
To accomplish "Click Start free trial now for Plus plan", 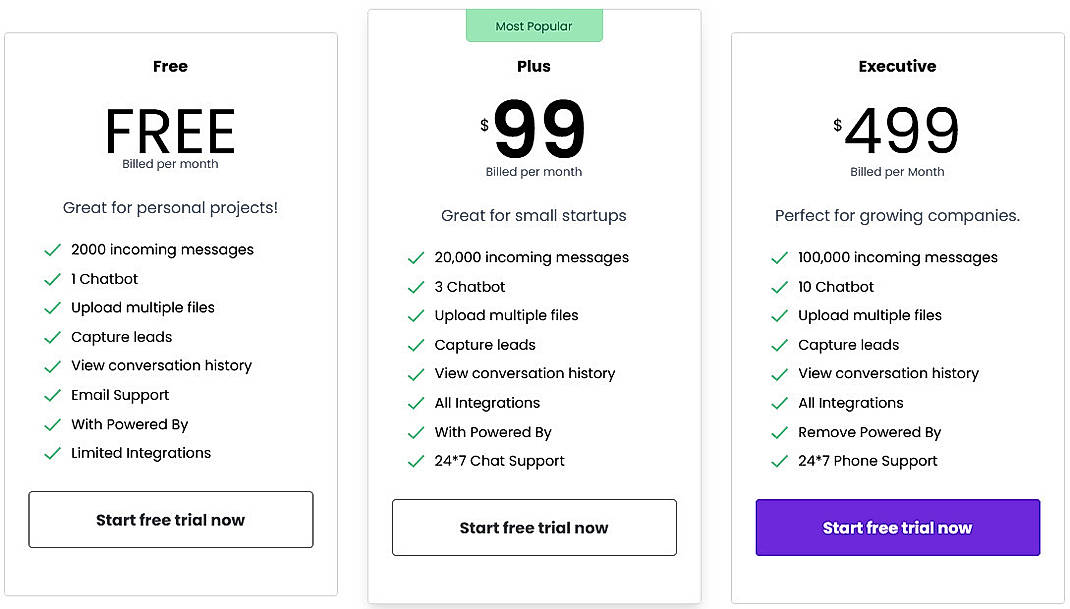I will click(x=534, y=527).
